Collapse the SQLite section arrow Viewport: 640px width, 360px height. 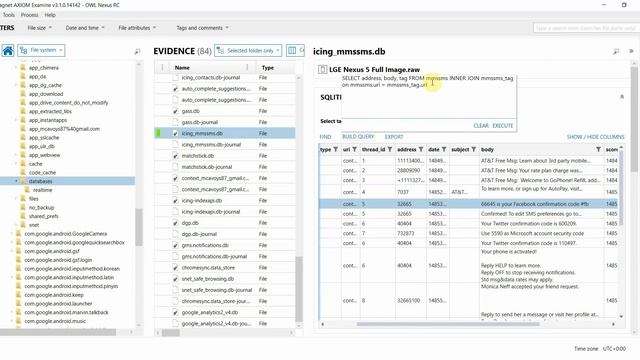622,97
